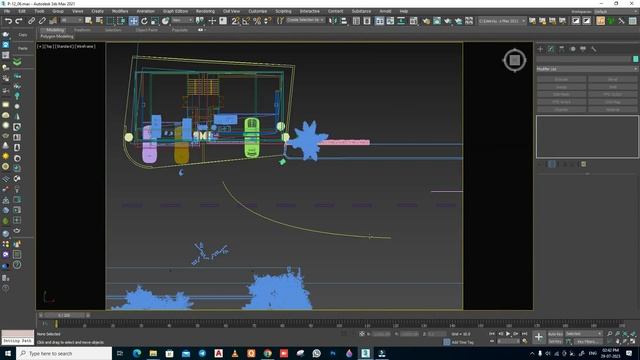Open the reference coordinate system dropdown
This screenshot has width=640, height=360.
(182, 20)
